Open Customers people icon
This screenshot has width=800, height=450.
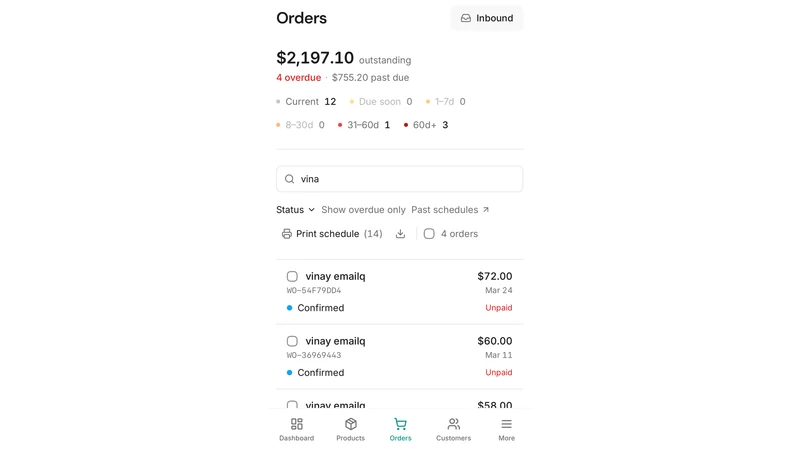(454, 424)
